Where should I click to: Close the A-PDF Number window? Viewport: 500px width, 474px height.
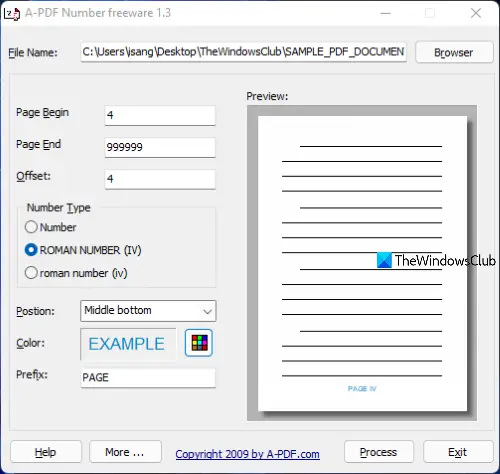pyautogui.click(x=476, y=13)
